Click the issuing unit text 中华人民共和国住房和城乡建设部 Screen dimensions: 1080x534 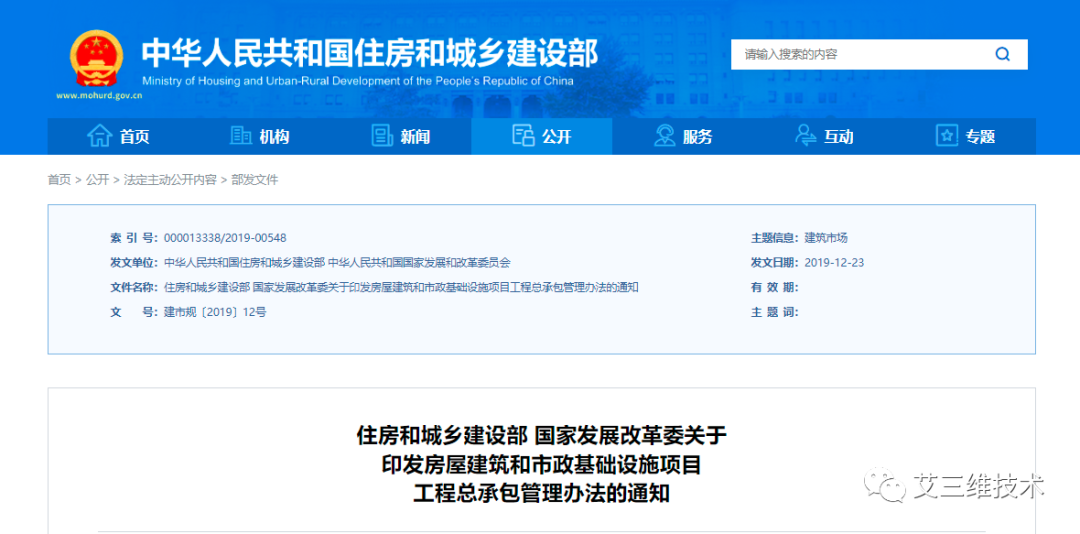(245, 263)
